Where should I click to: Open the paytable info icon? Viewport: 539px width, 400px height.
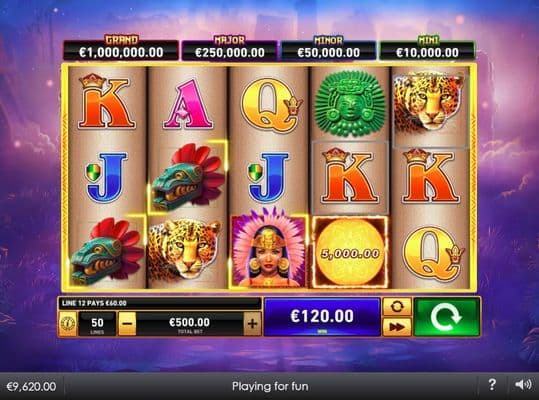[68, 323]
